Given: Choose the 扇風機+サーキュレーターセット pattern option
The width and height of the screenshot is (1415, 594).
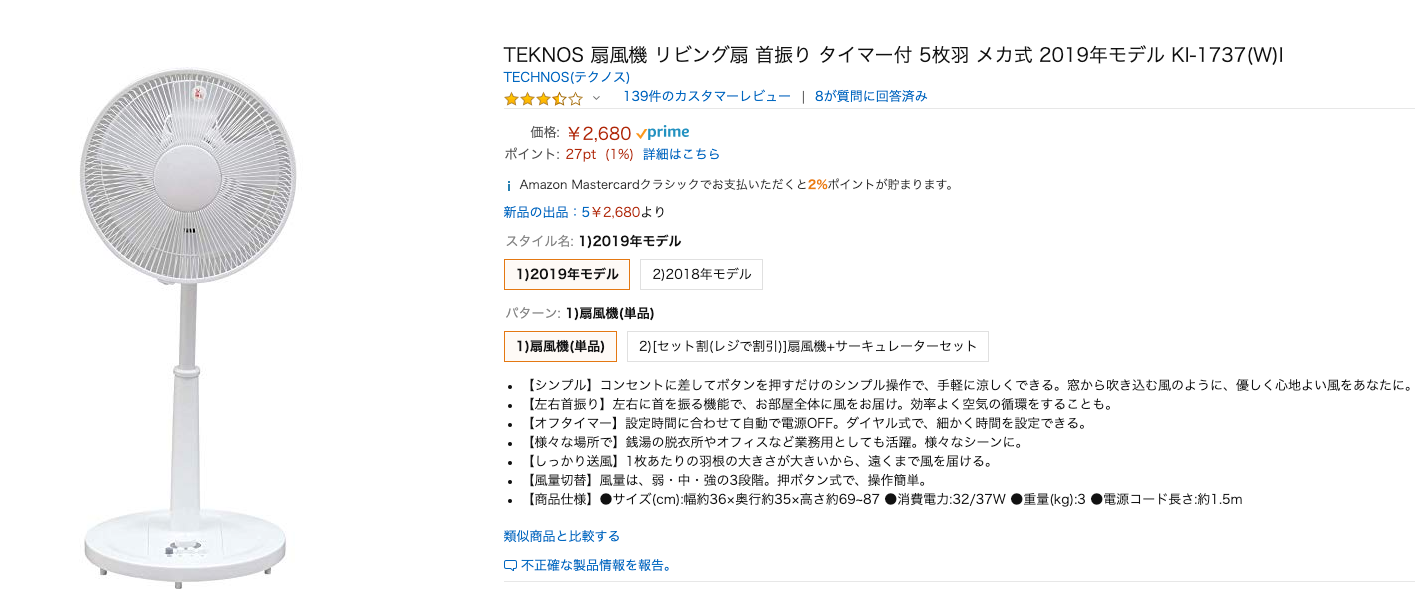Looking at the screenshot, I should tap(807, 346).
